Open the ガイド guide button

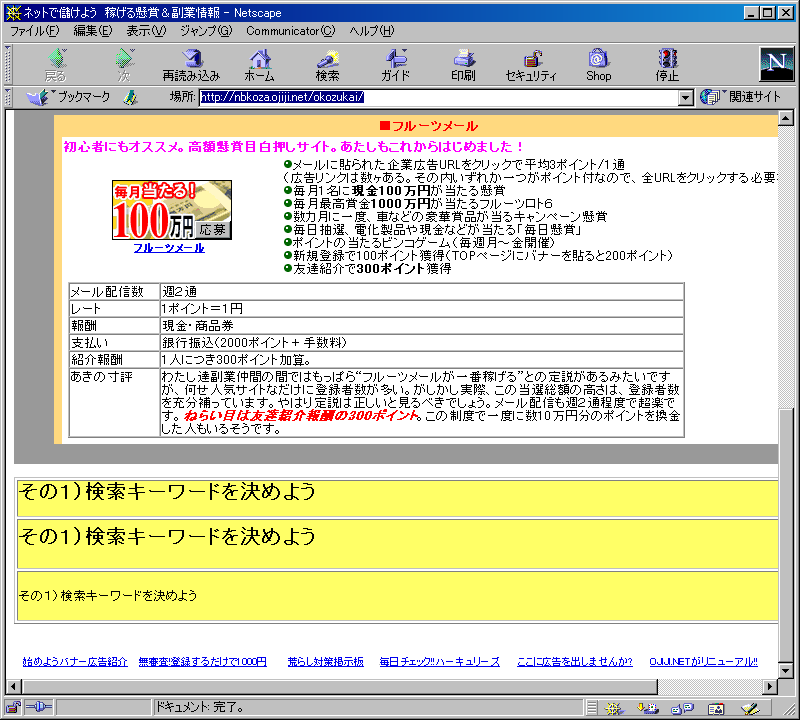(395, 65)
